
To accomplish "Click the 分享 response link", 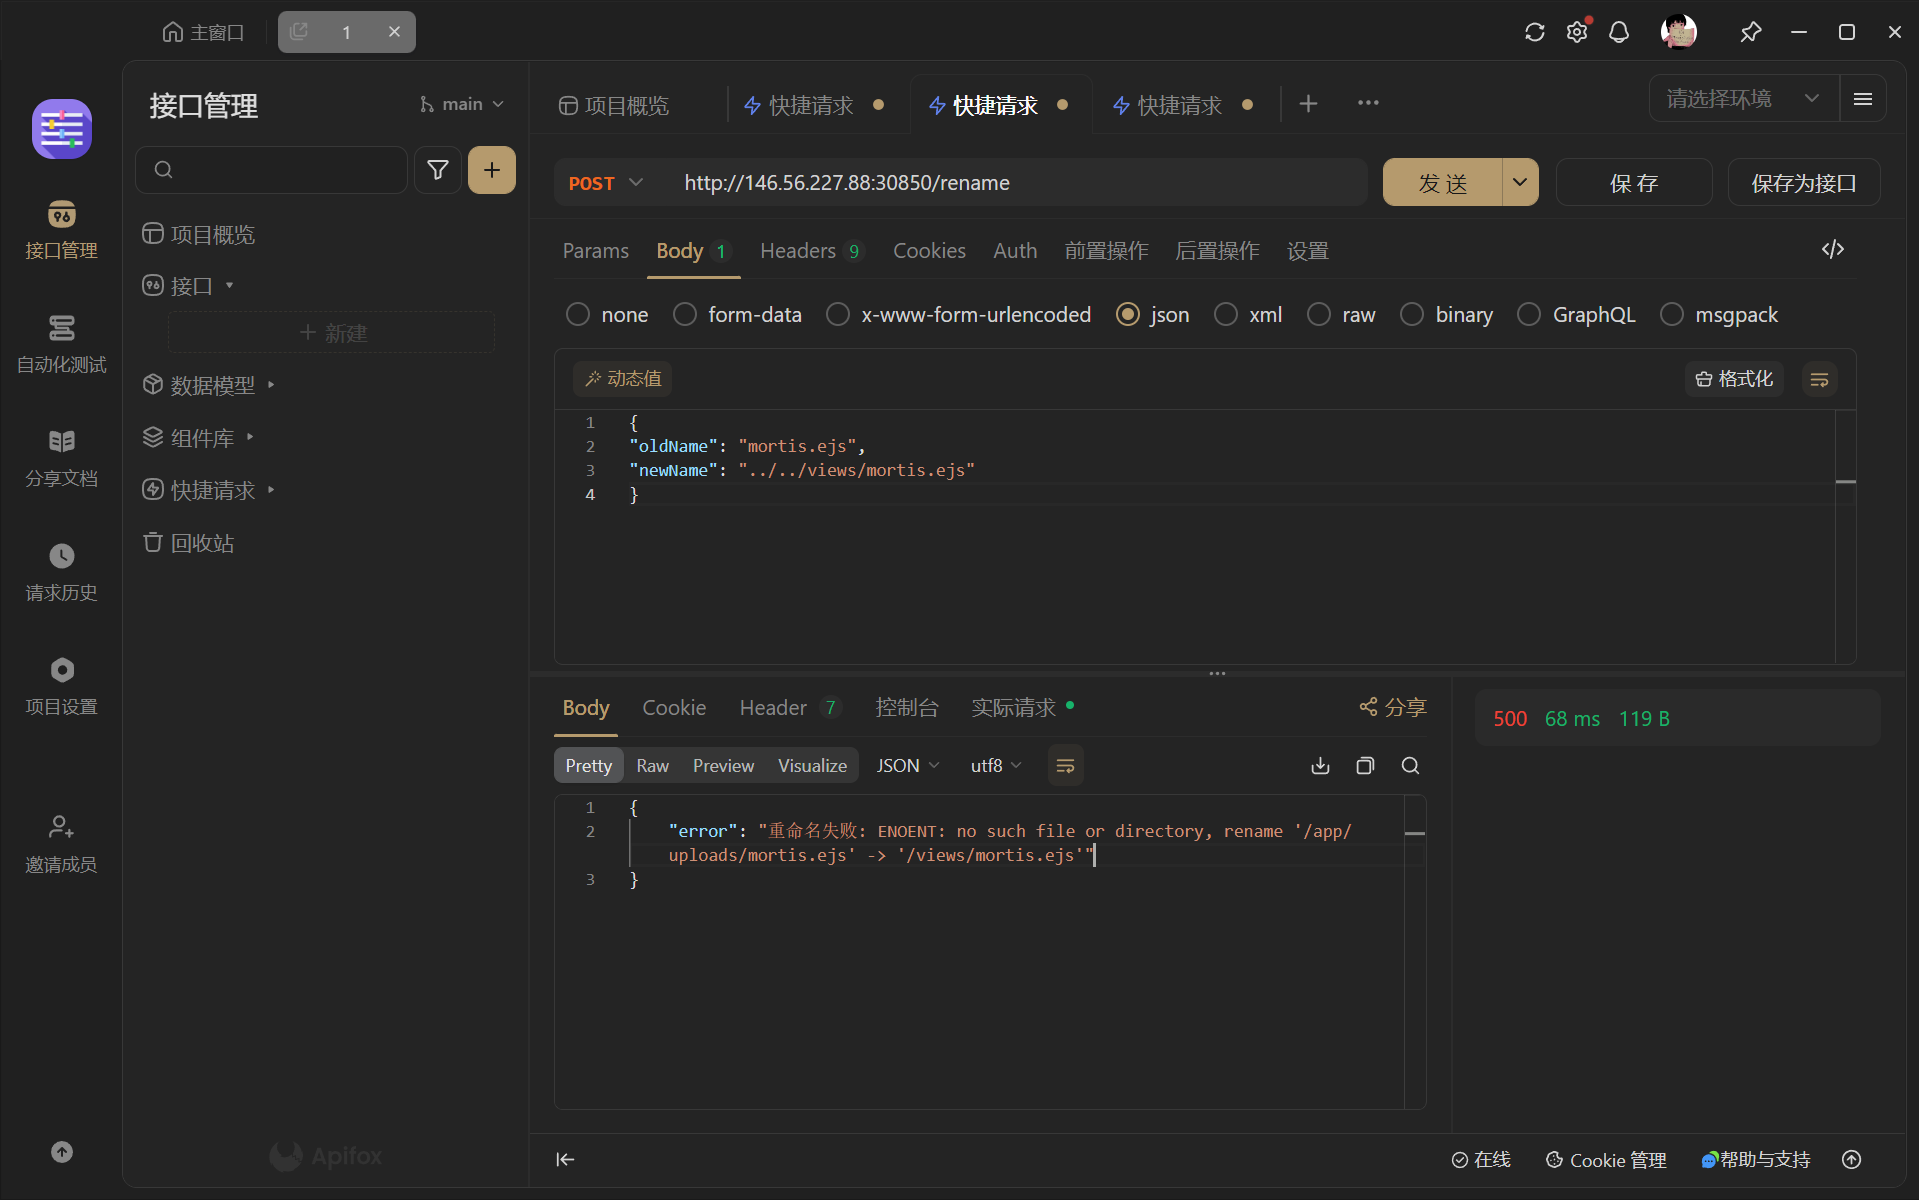I will tap(1392, 708).
